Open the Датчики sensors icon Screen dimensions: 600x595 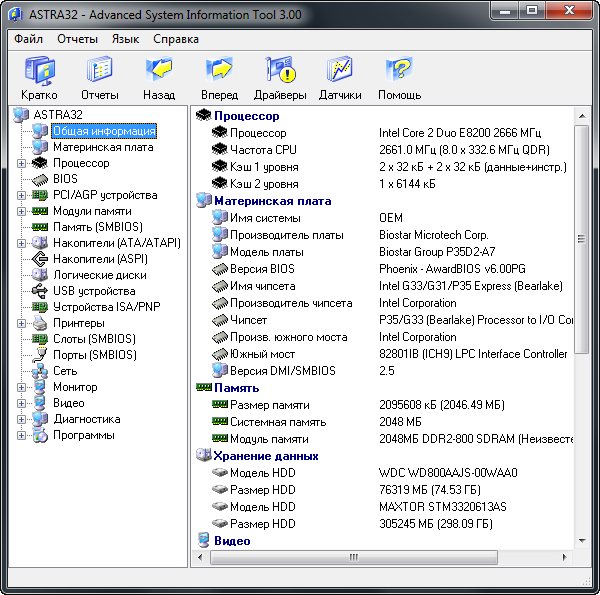click(340, 70)
